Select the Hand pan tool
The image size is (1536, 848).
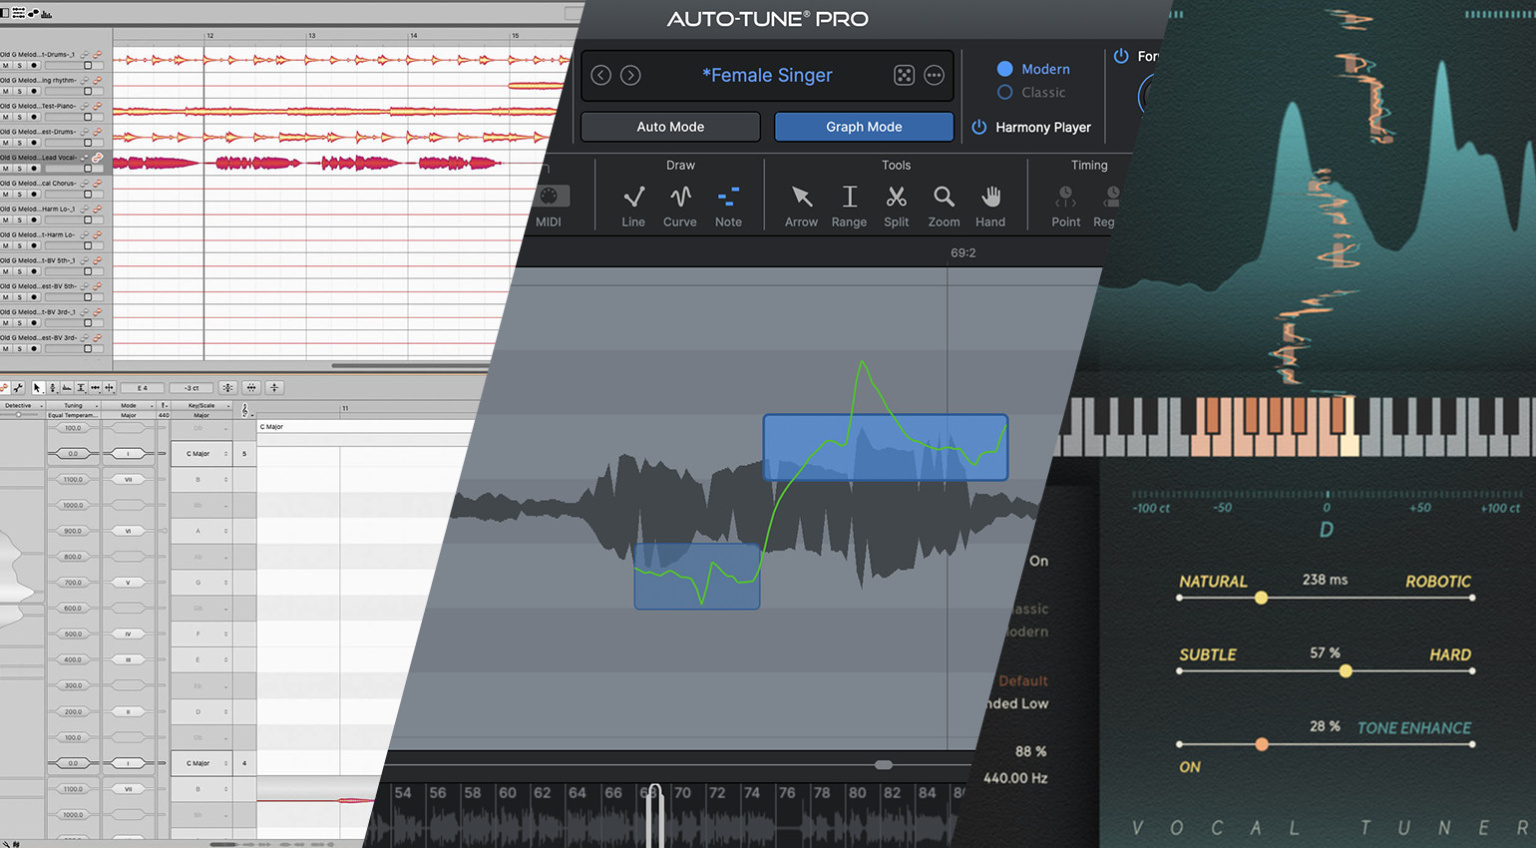tap(990, 197)
